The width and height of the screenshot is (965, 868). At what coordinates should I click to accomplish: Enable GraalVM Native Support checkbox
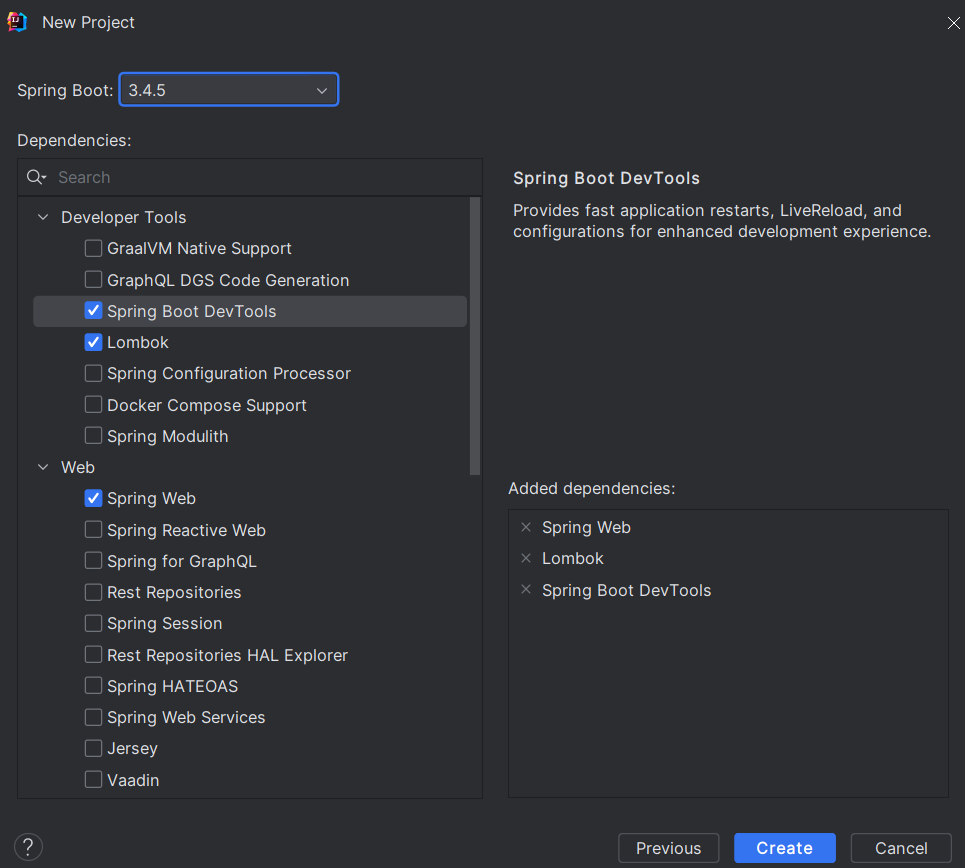[x=93, y=248]
